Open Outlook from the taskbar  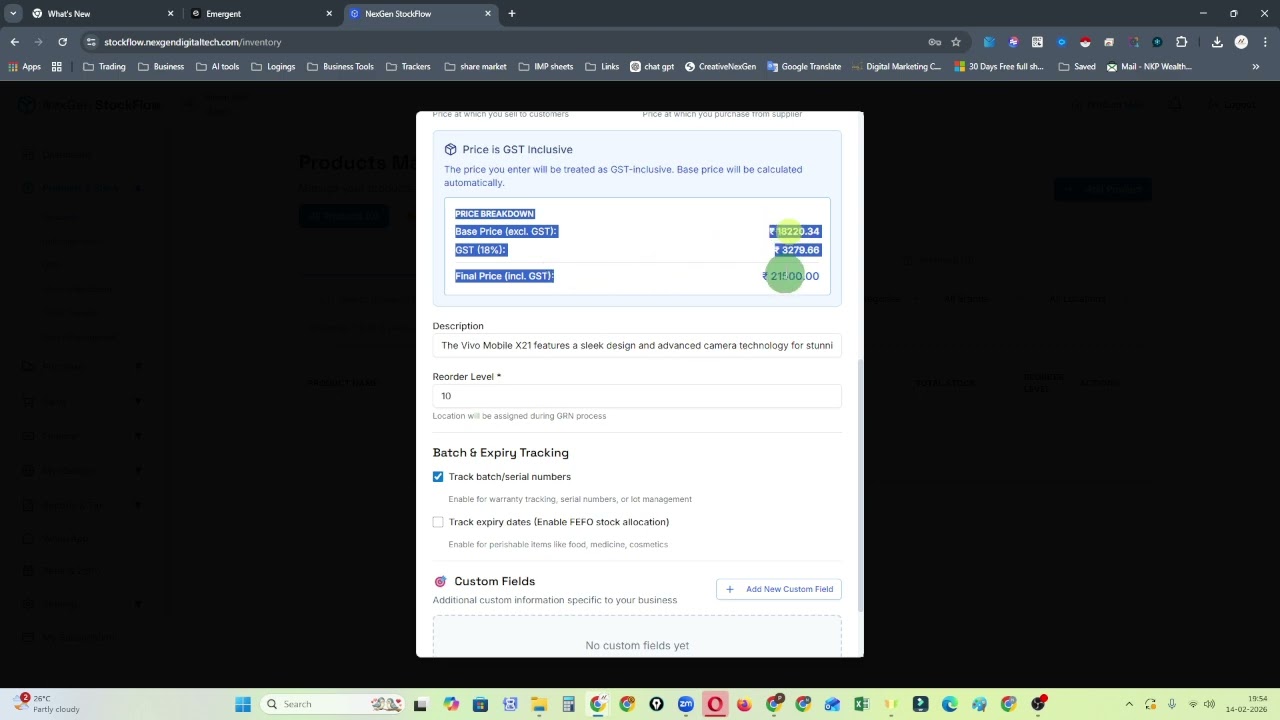[x=832, y=704]
